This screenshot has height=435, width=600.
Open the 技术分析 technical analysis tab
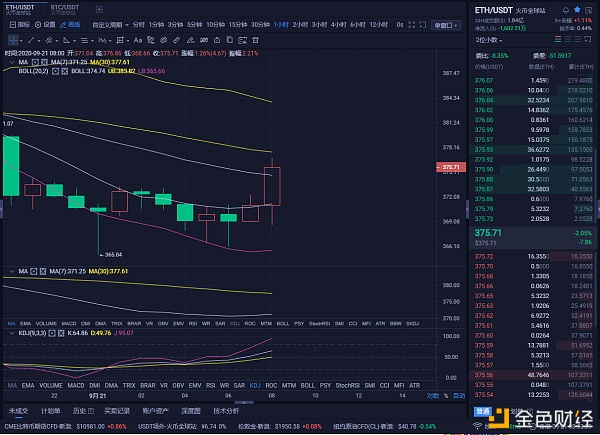pos(226,411)
